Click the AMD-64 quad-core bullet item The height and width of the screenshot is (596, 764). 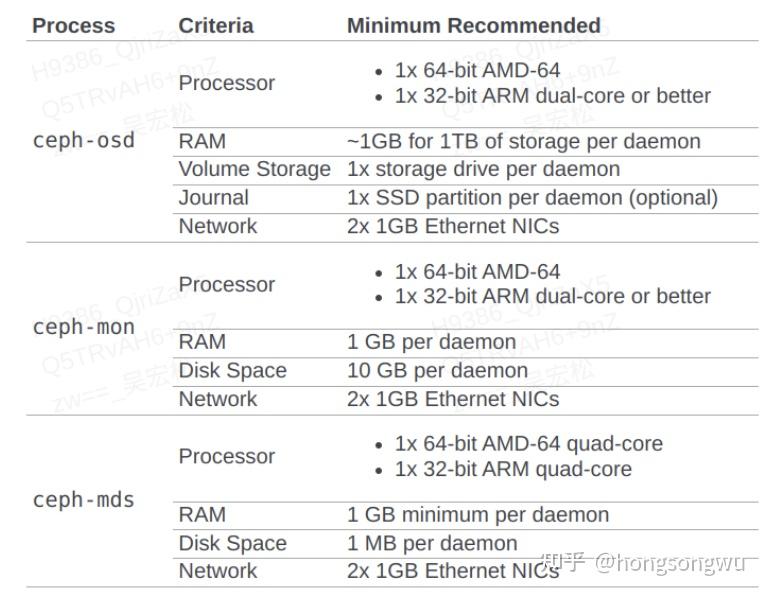coord(528,443)
